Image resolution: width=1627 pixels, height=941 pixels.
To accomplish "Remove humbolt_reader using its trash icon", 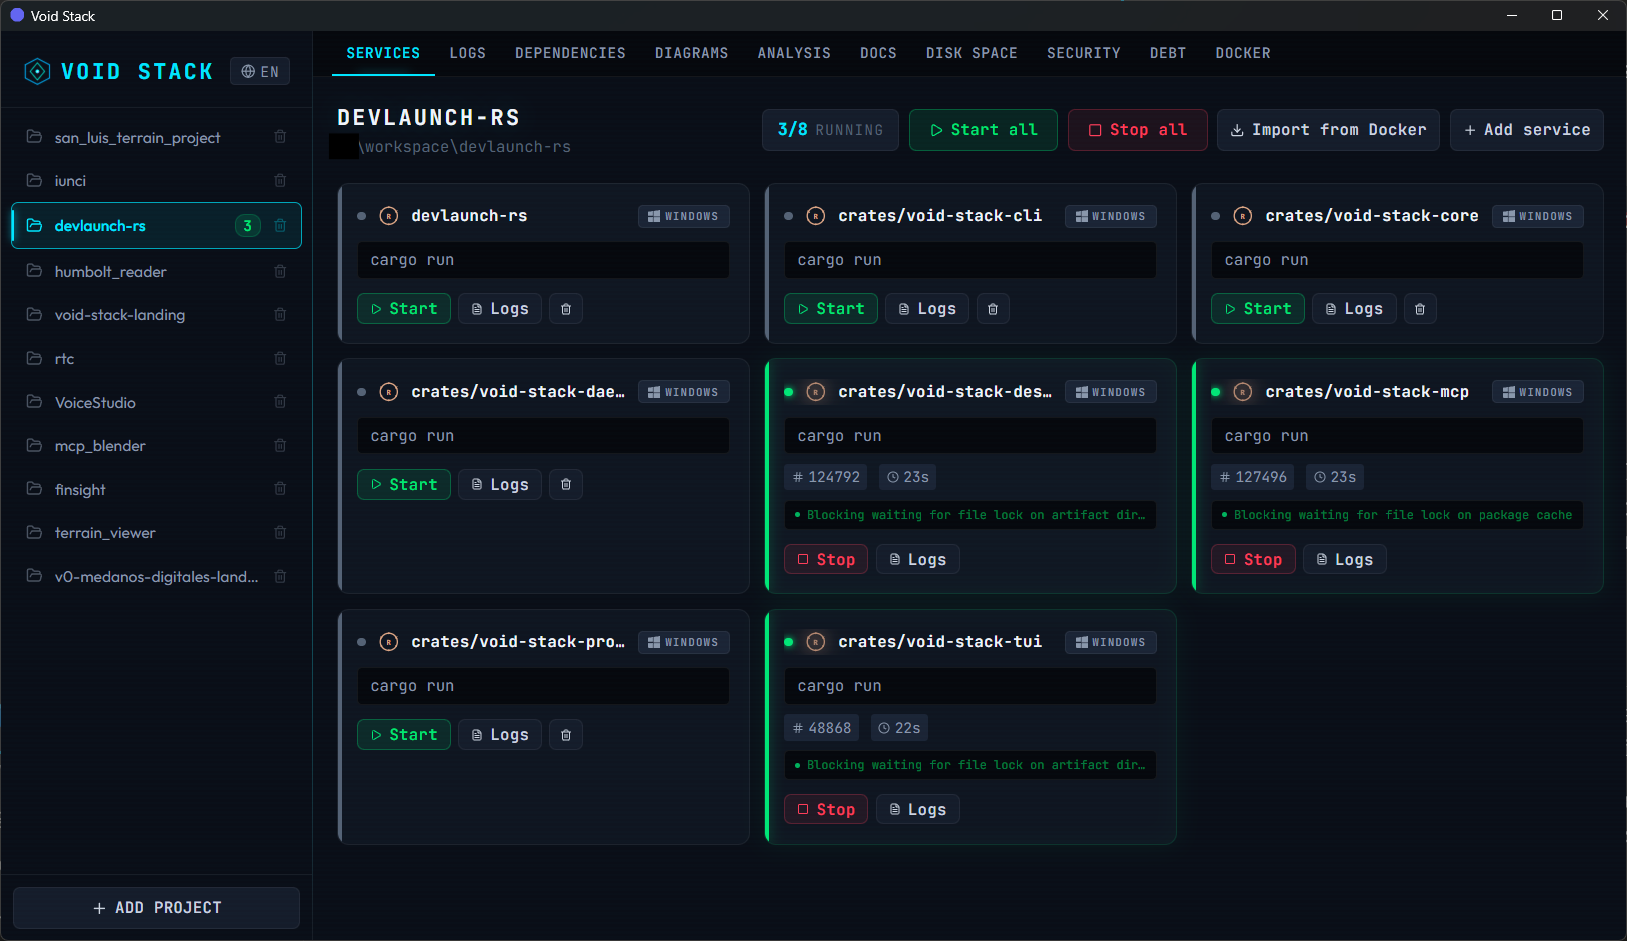I will (x=280, y=272).
